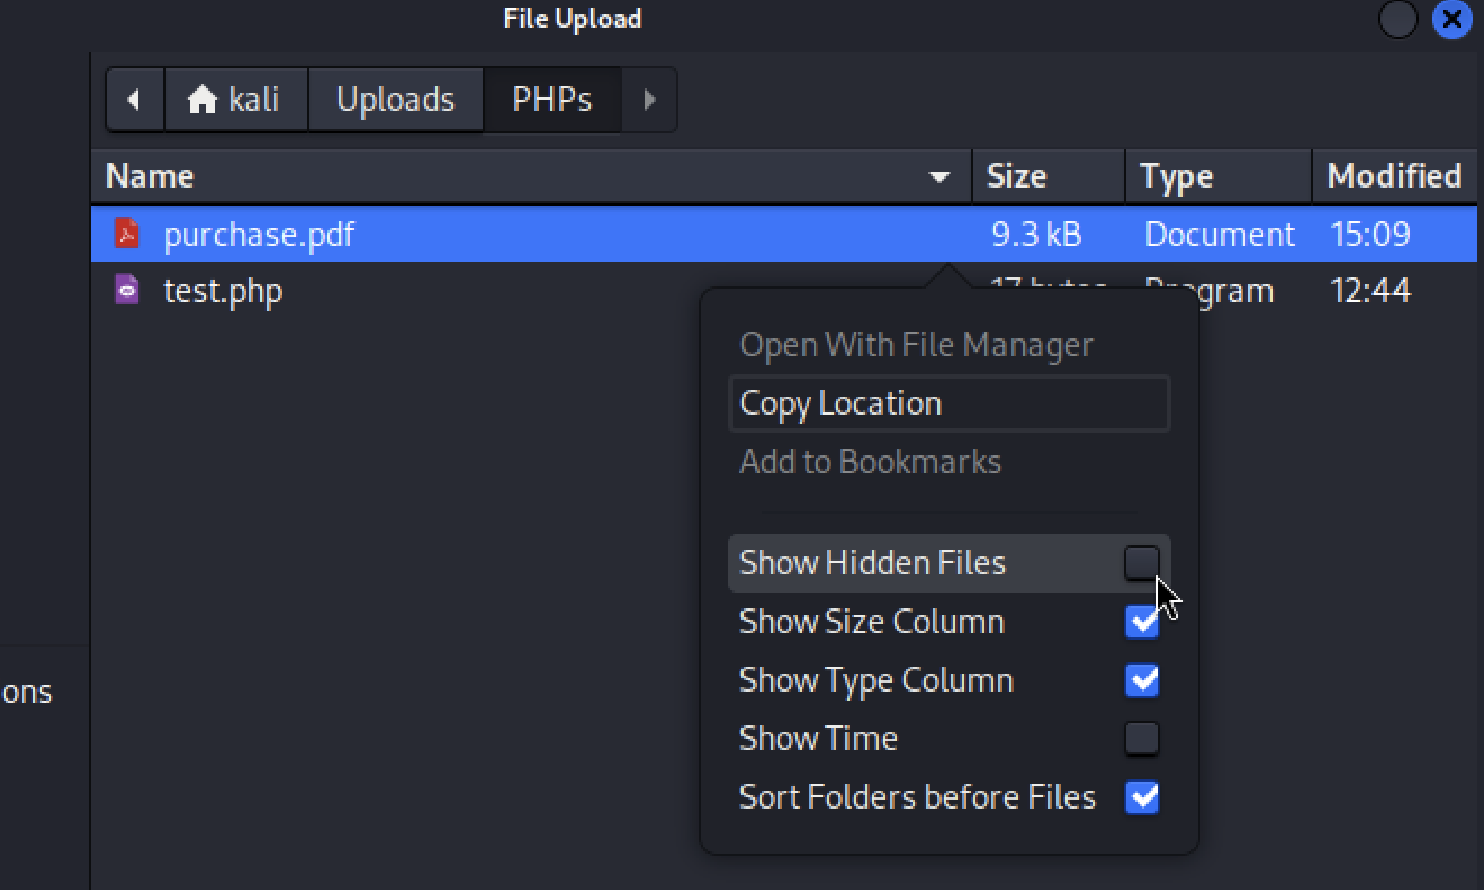
Task: Click the home icon in the kali breadcrumb
Action: click(x=202, y=100)
